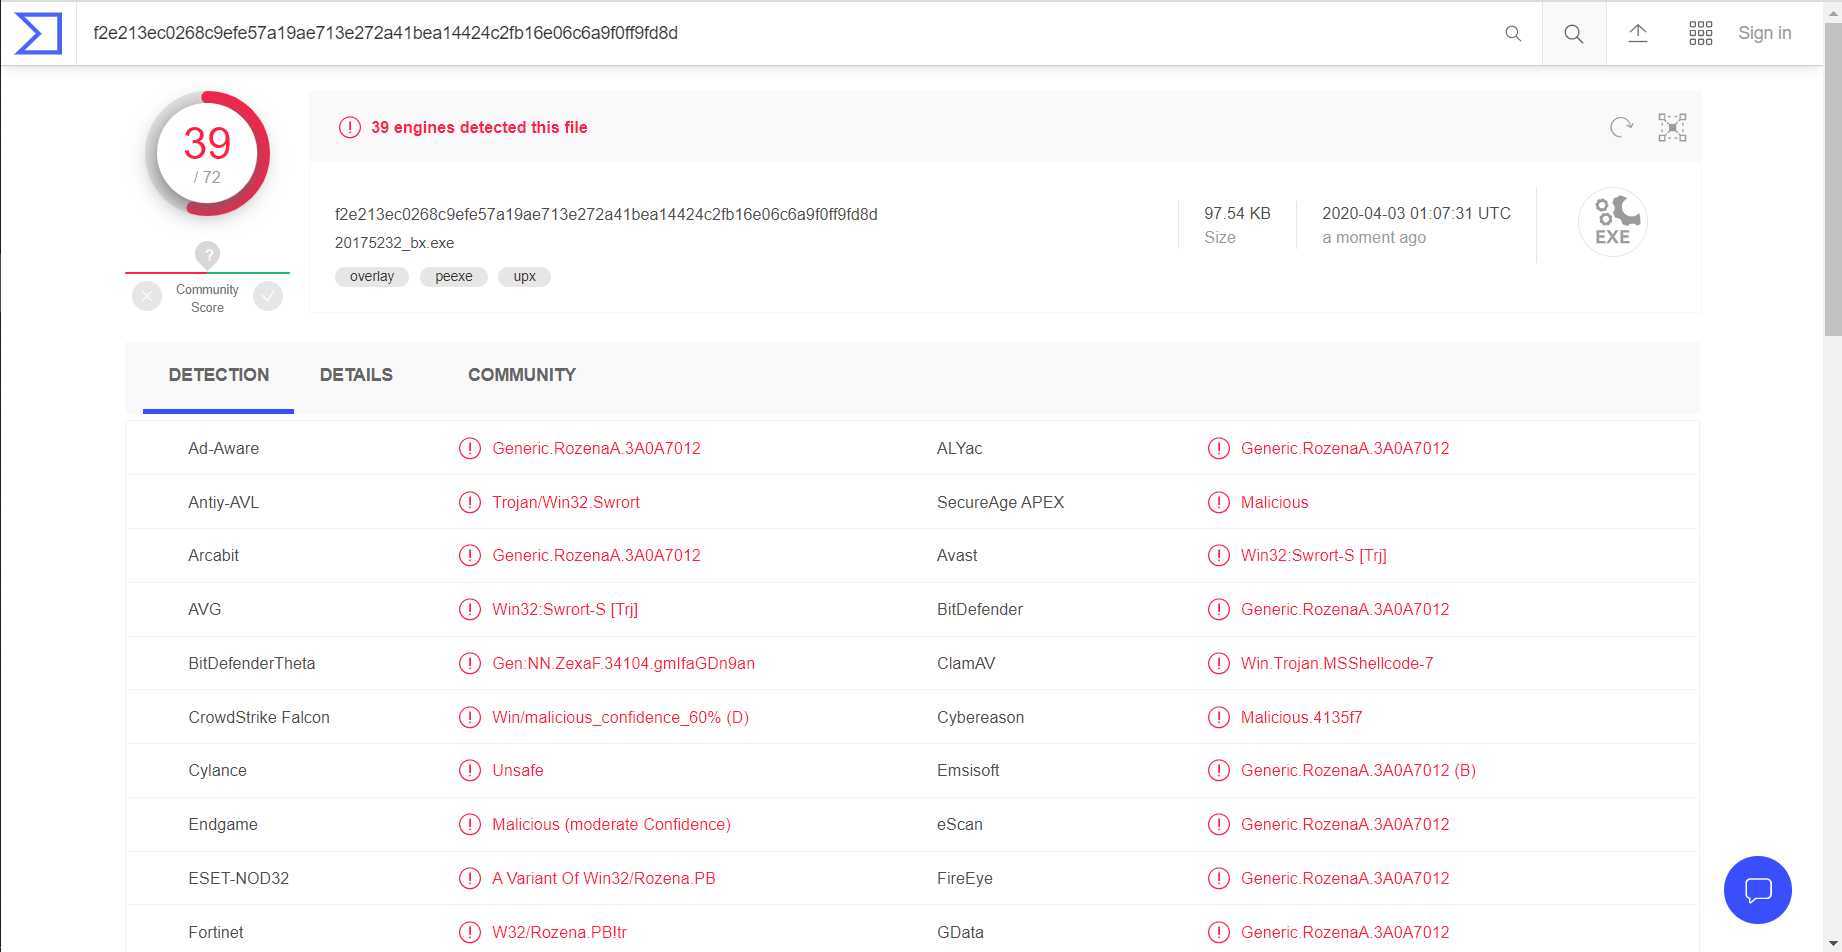Image resolution: width=1842 pixels, height=952 pixels.
Task: Open the upload file icon
Action: (x=1638, y=33)
